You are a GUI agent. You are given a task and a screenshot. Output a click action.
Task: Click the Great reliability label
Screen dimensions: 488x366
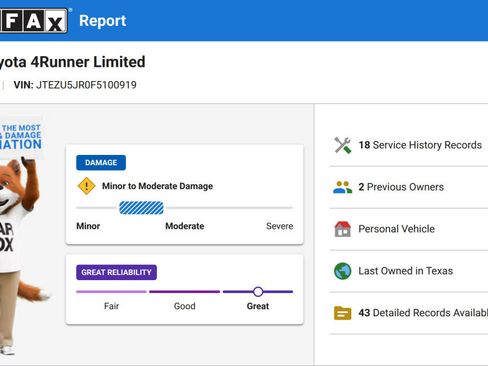coord(258,306)
